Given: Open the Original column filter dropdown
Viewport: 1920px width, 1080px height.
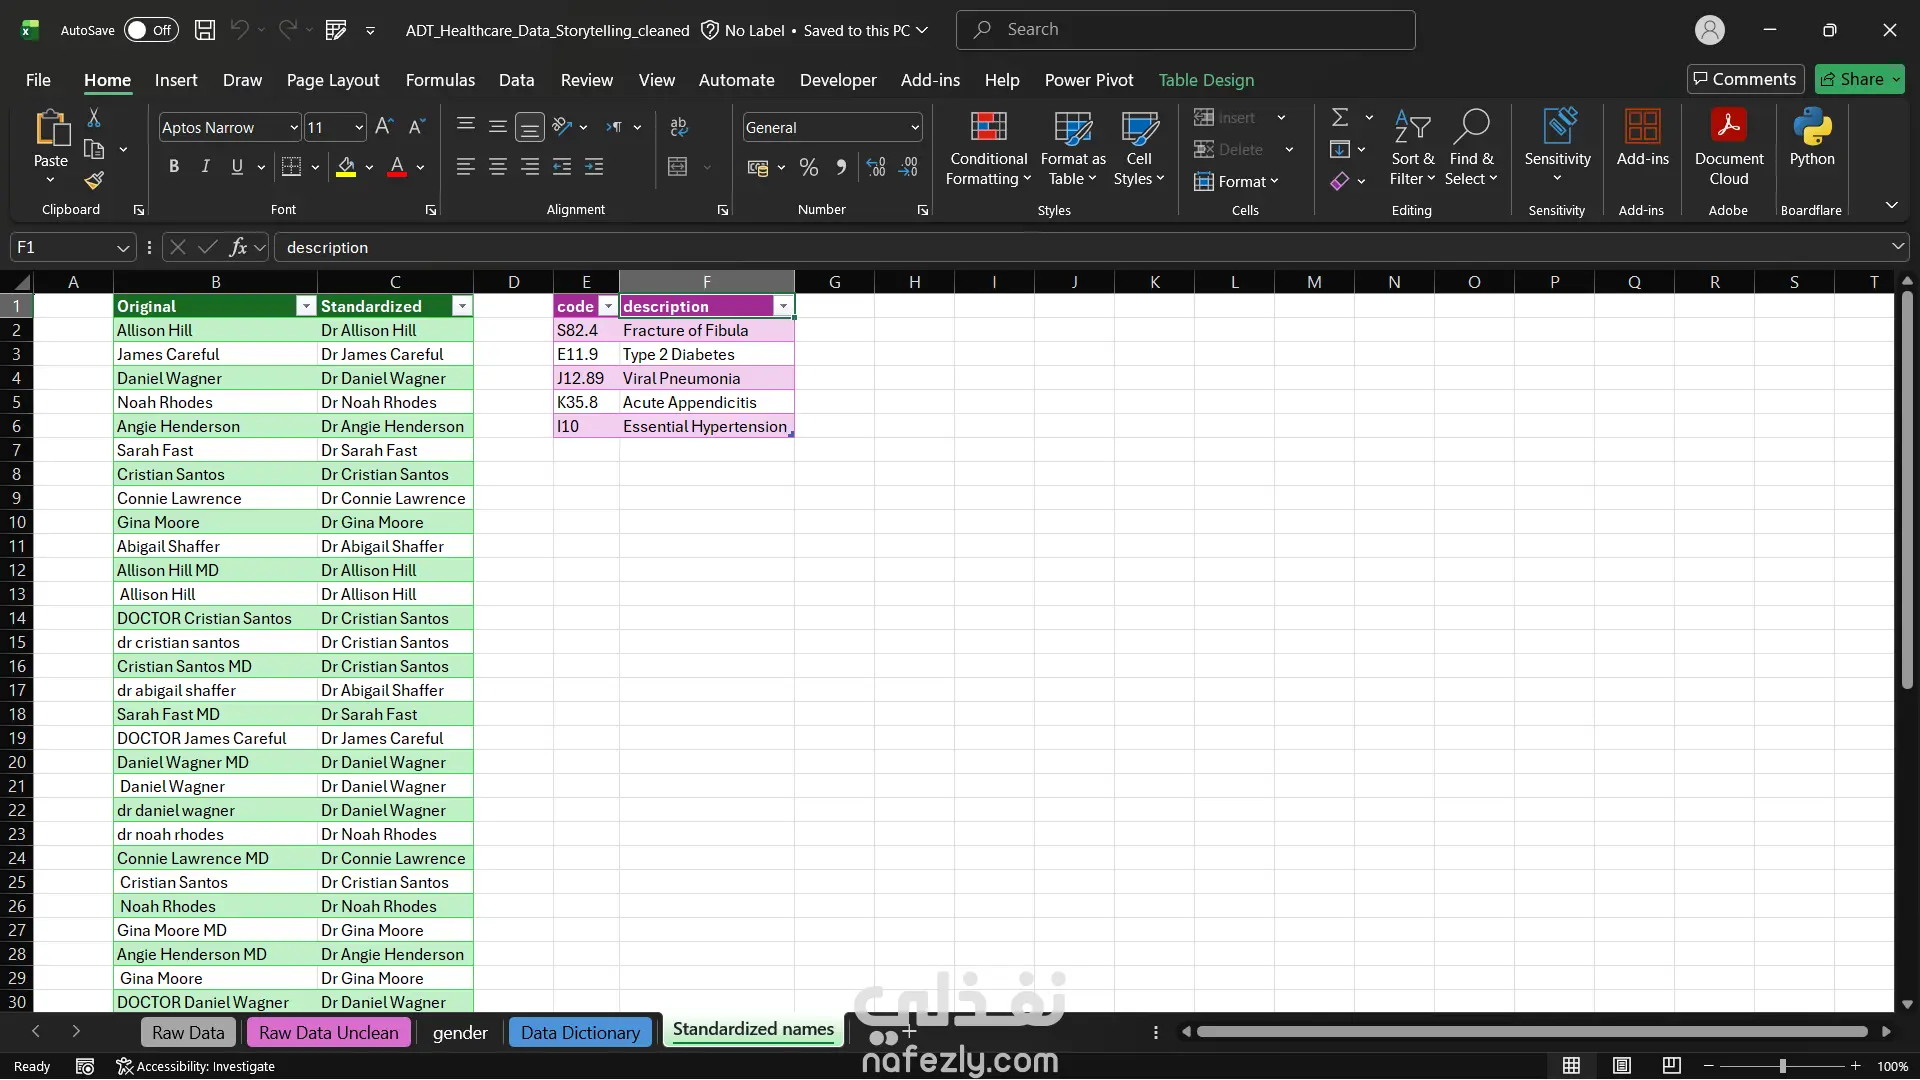Looking at the screenshot, I should [x=306, y=306].
